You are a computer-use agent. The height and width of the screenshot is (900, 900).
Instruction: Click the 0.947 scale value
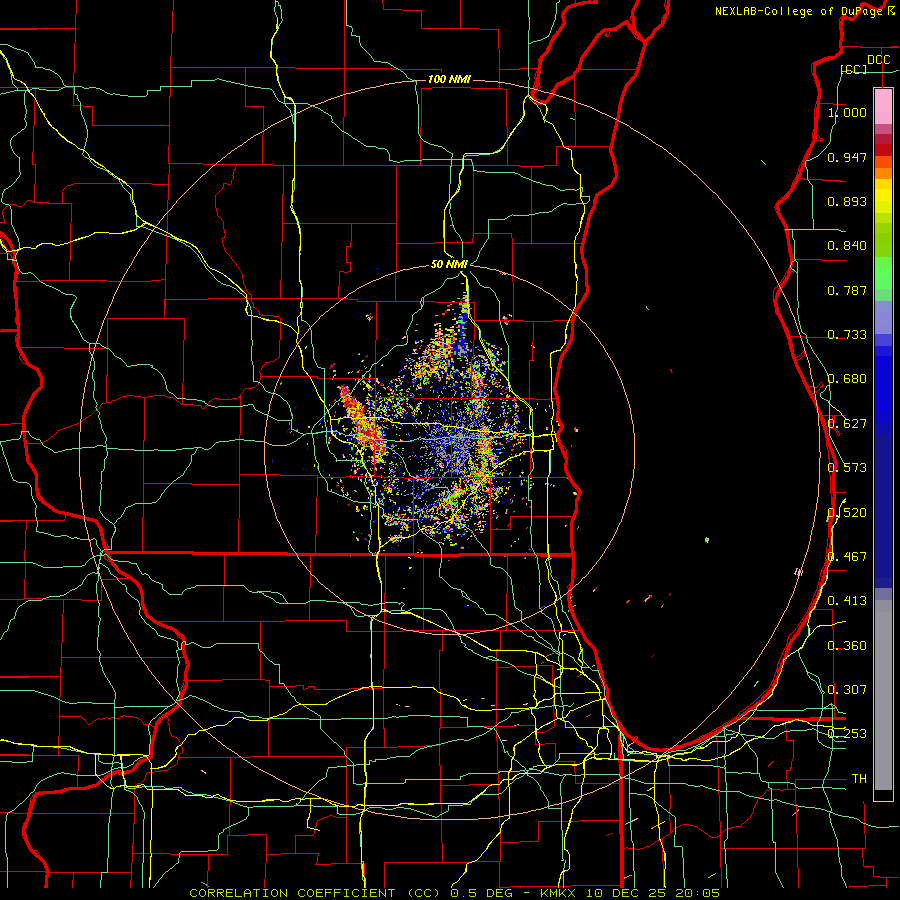point(847,157)
